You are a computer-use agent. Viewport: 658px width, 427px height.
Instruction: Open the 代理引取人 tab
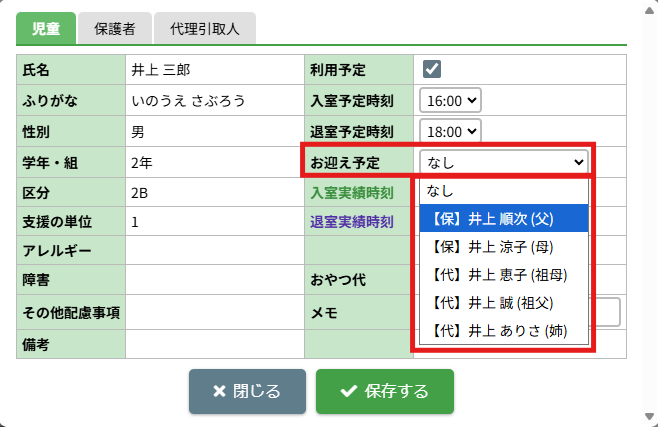[x=205, y=29]
